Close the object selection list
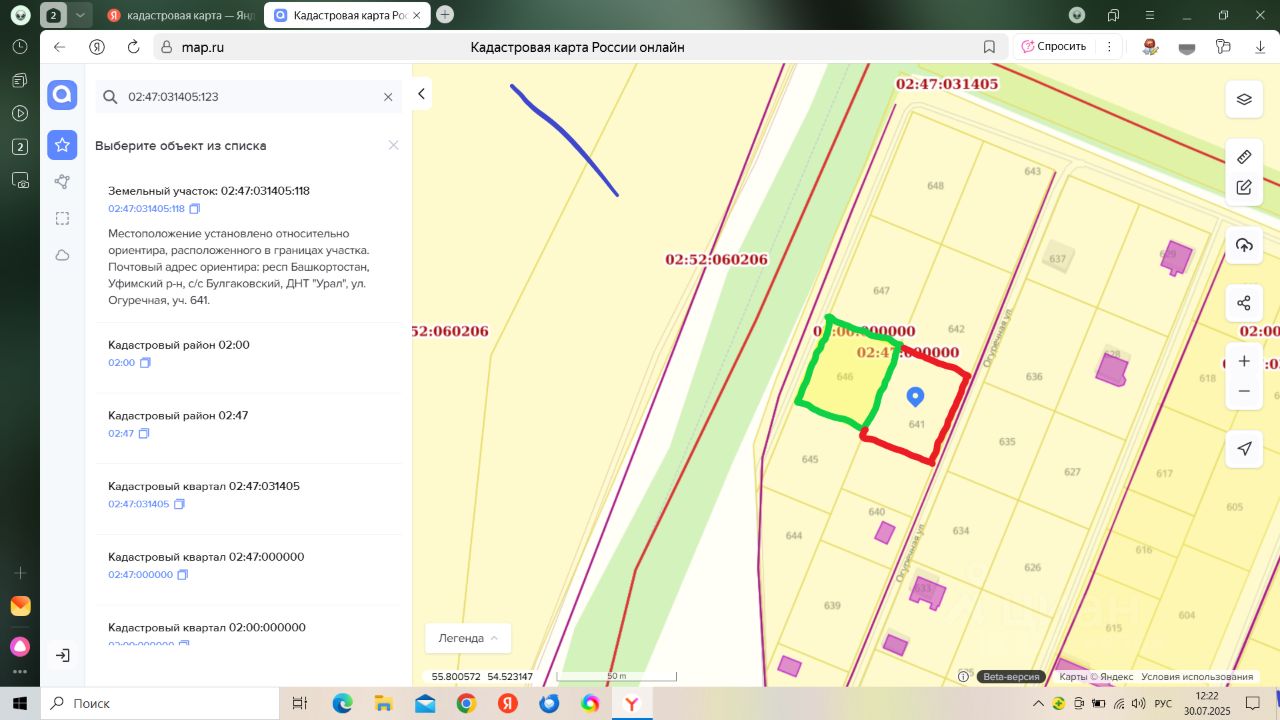 click(x=394, y=145)
